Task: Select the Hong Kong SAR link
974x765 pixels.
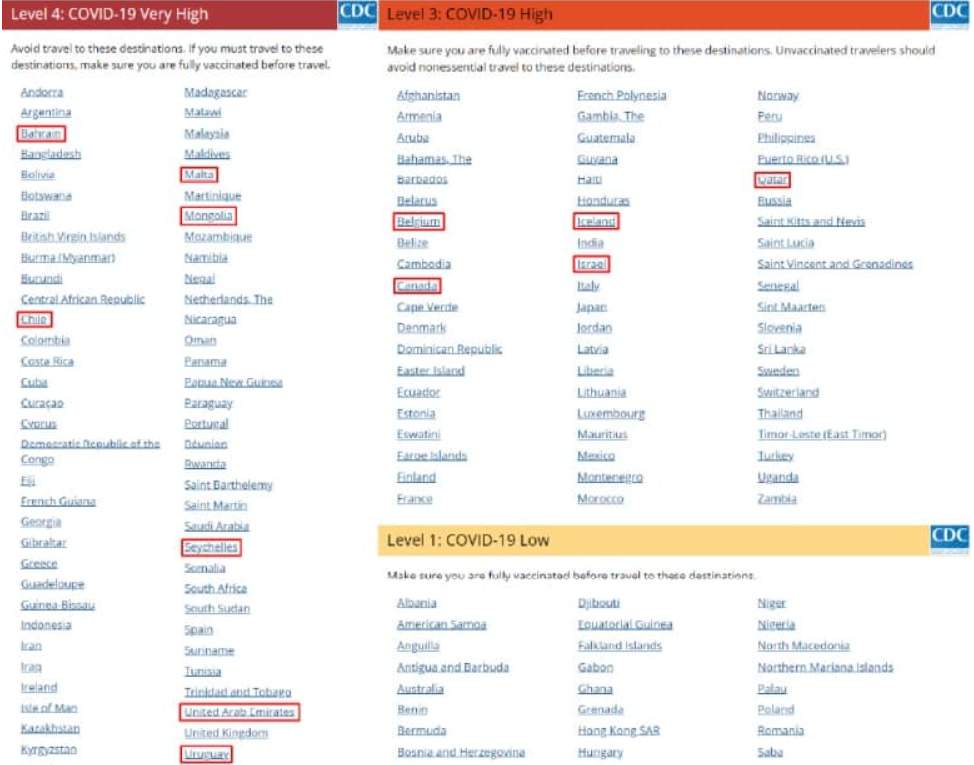Action: tap(618, 731)
